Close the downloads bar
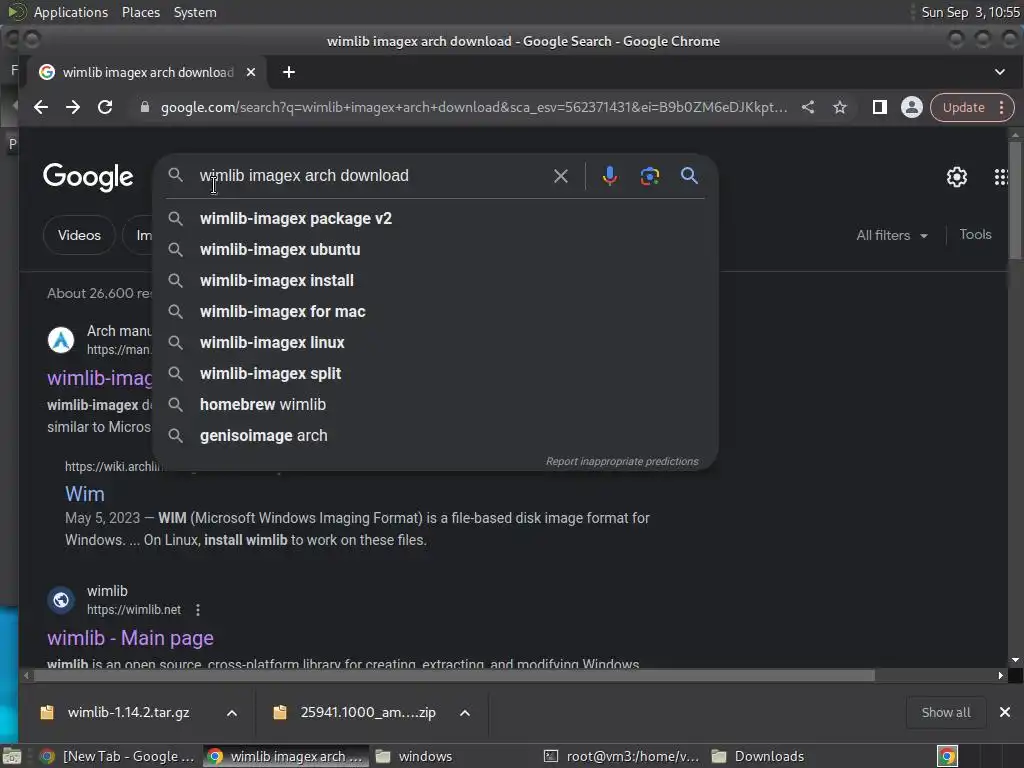This screenshot has width=1024, height=768. coord(1004,712)
